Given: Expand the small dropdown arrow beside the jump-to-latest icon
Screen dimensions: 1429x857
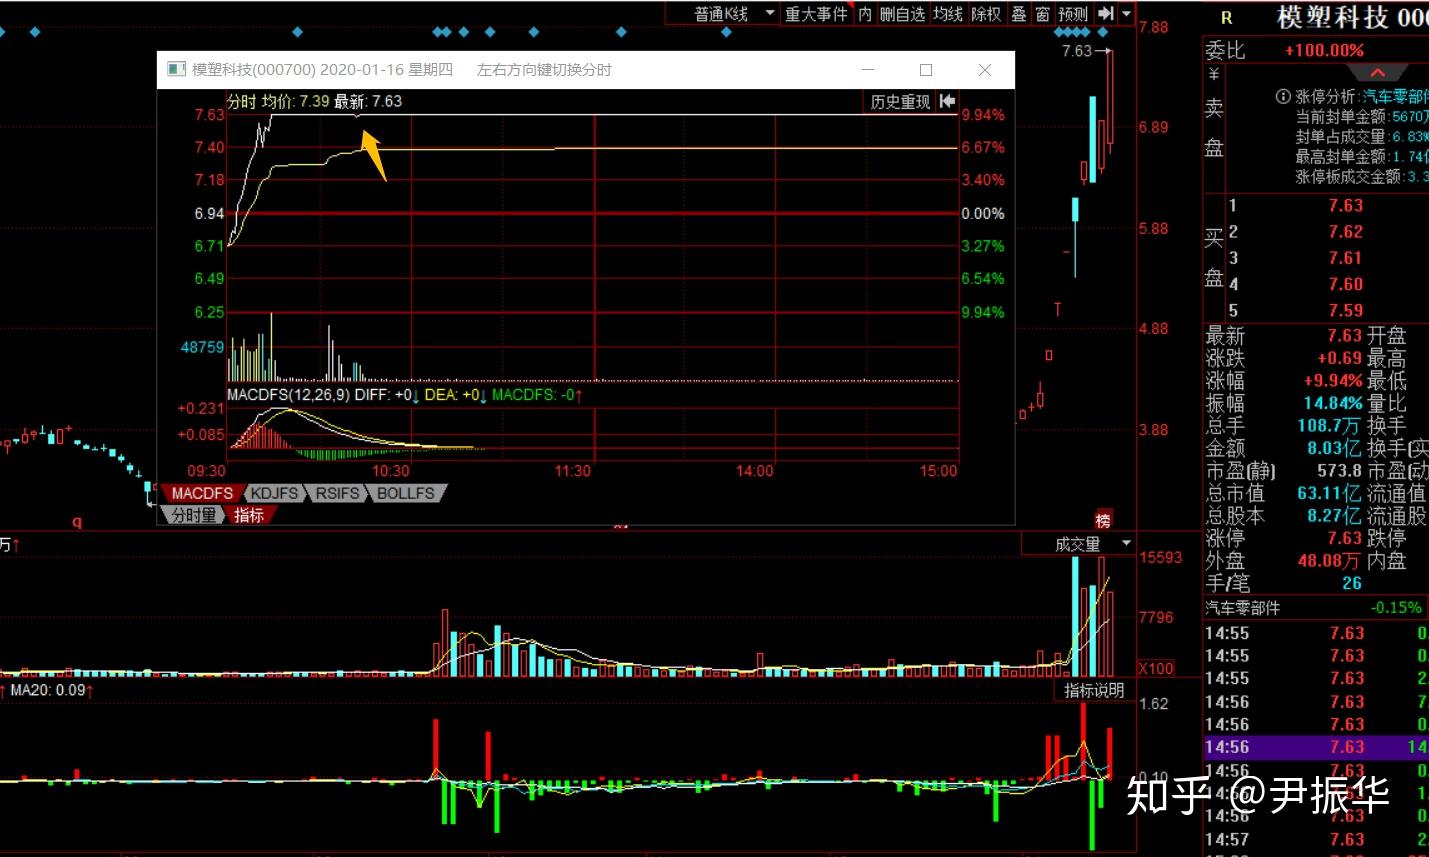Looking at the screenshot, I should (1127, 14).
